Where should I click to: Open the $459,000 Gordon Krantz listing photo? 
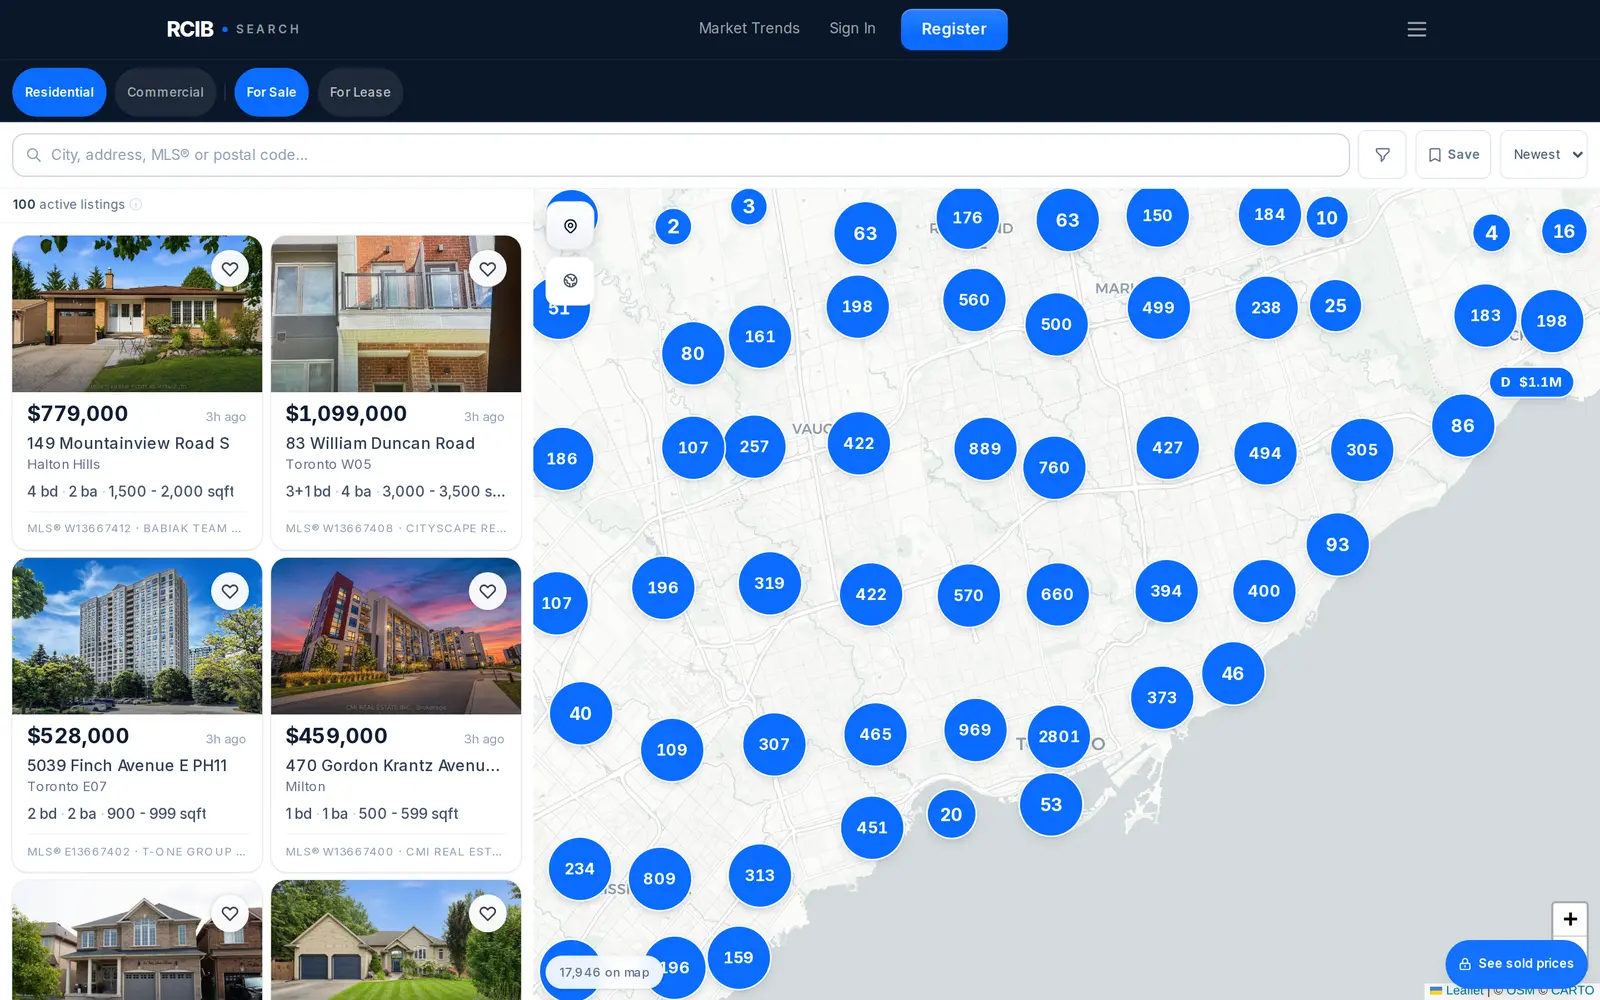[x=396, y=636]
